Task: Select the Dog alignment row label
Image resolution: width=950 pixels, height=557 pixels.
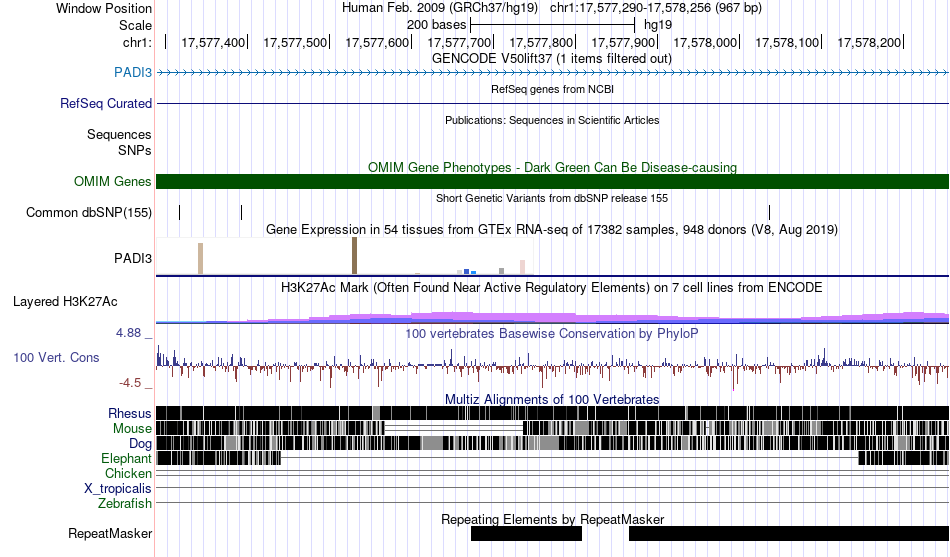Action: coord(141,444)
